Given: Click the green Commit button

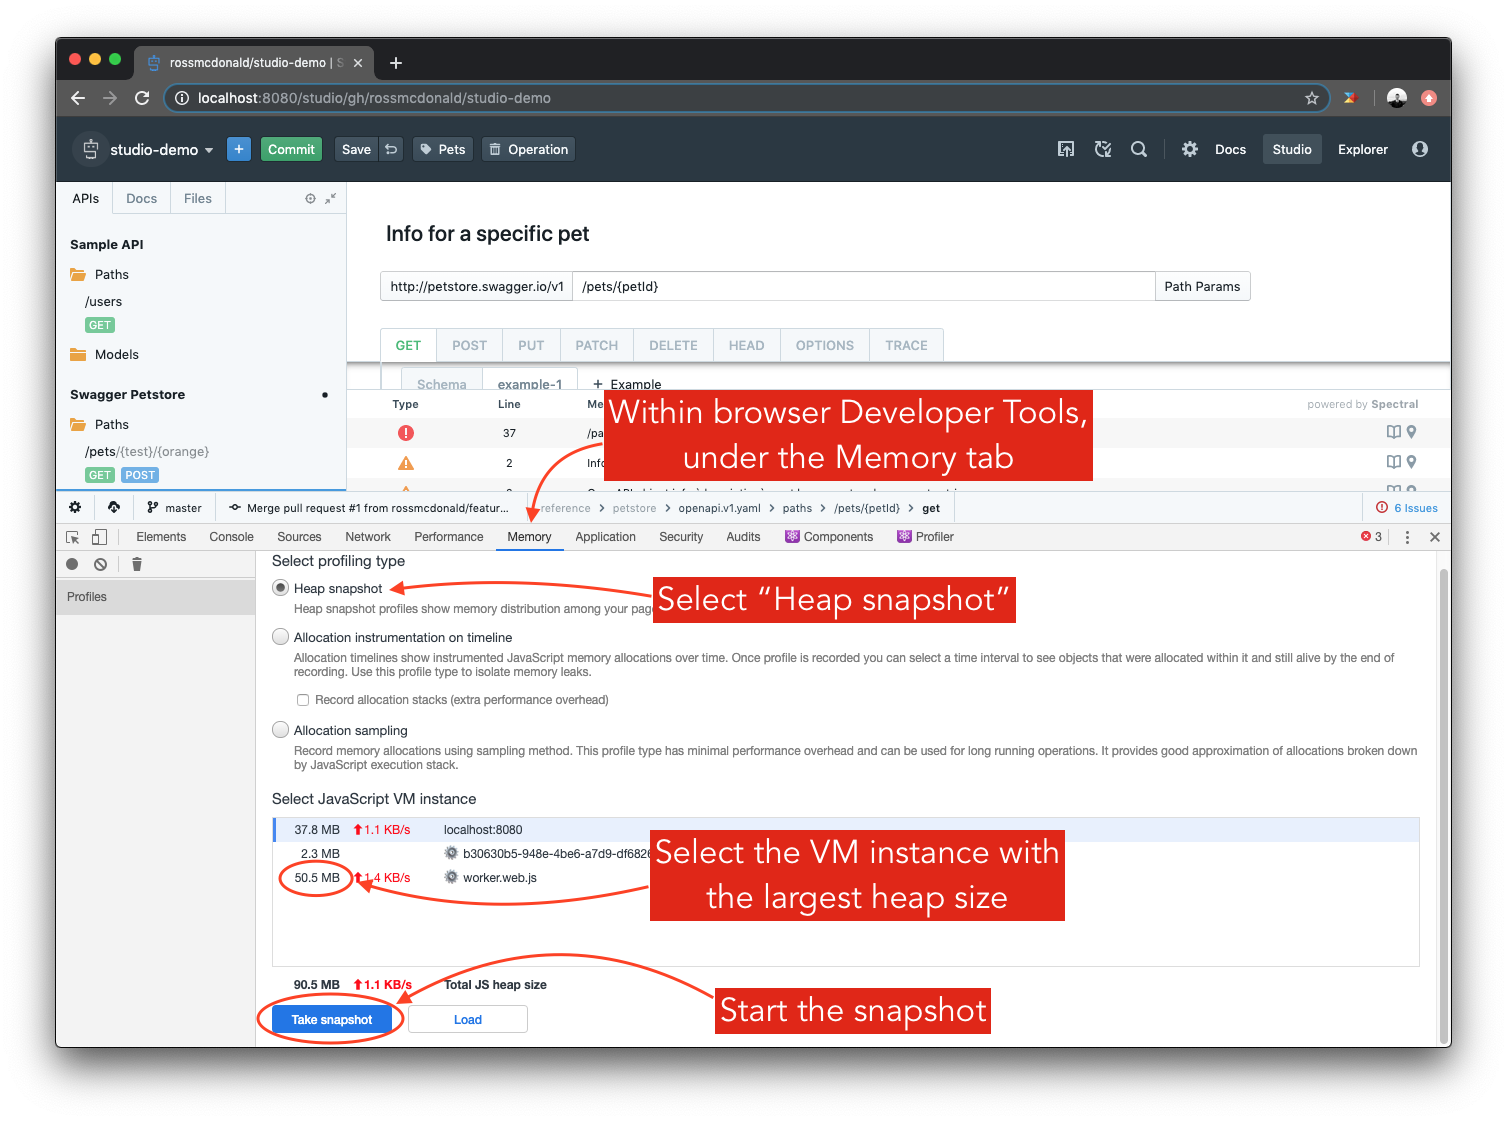Looking at the screenshot, I should [291, 149].
